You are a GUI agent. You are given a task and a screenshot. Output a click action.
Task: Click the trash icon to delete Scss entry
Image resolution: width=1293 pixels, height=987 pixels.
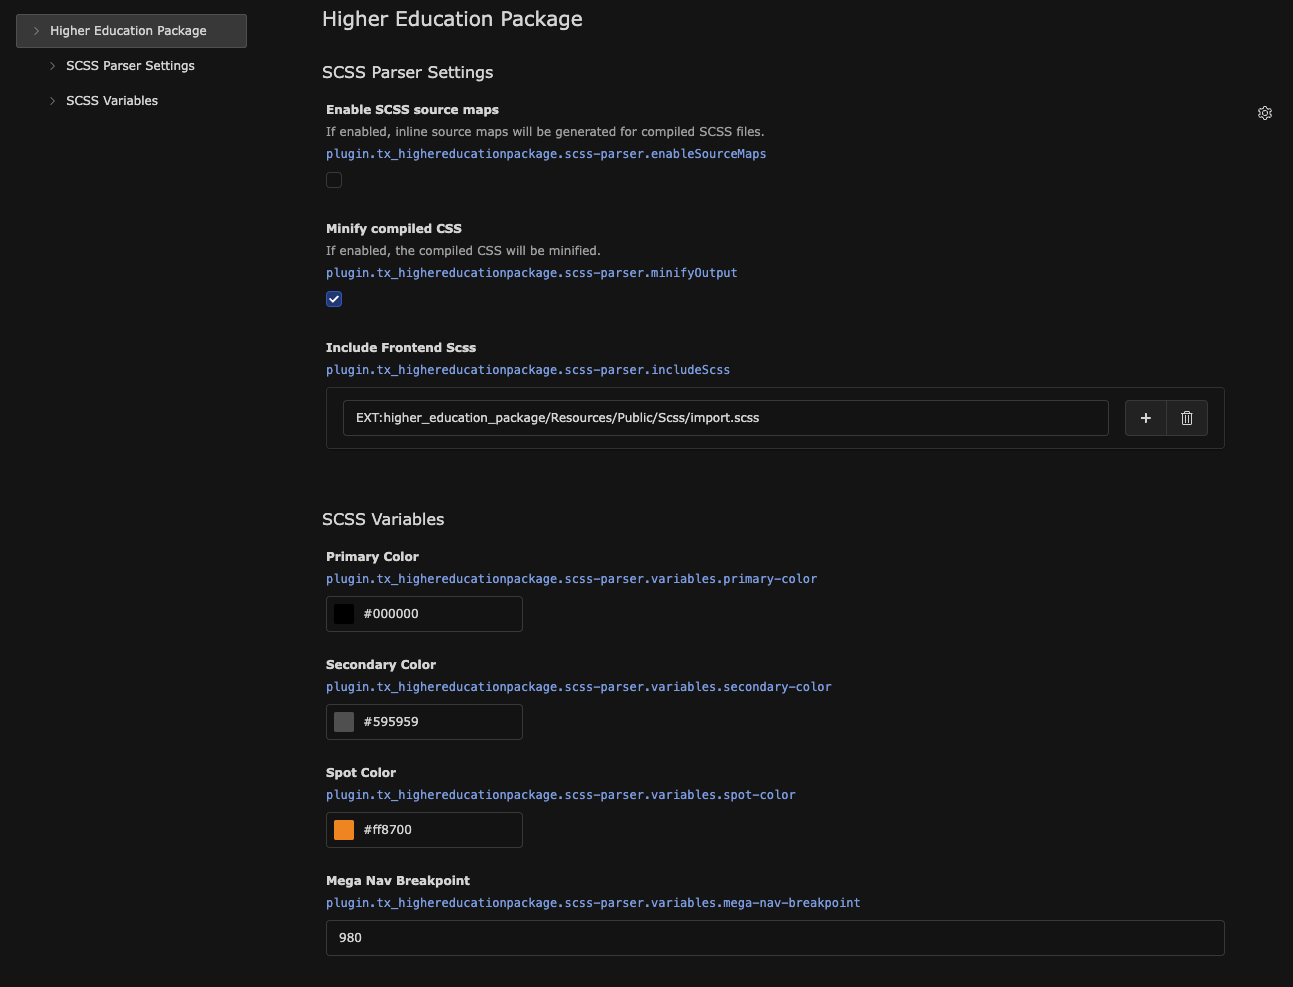(x=1186, y=418)
